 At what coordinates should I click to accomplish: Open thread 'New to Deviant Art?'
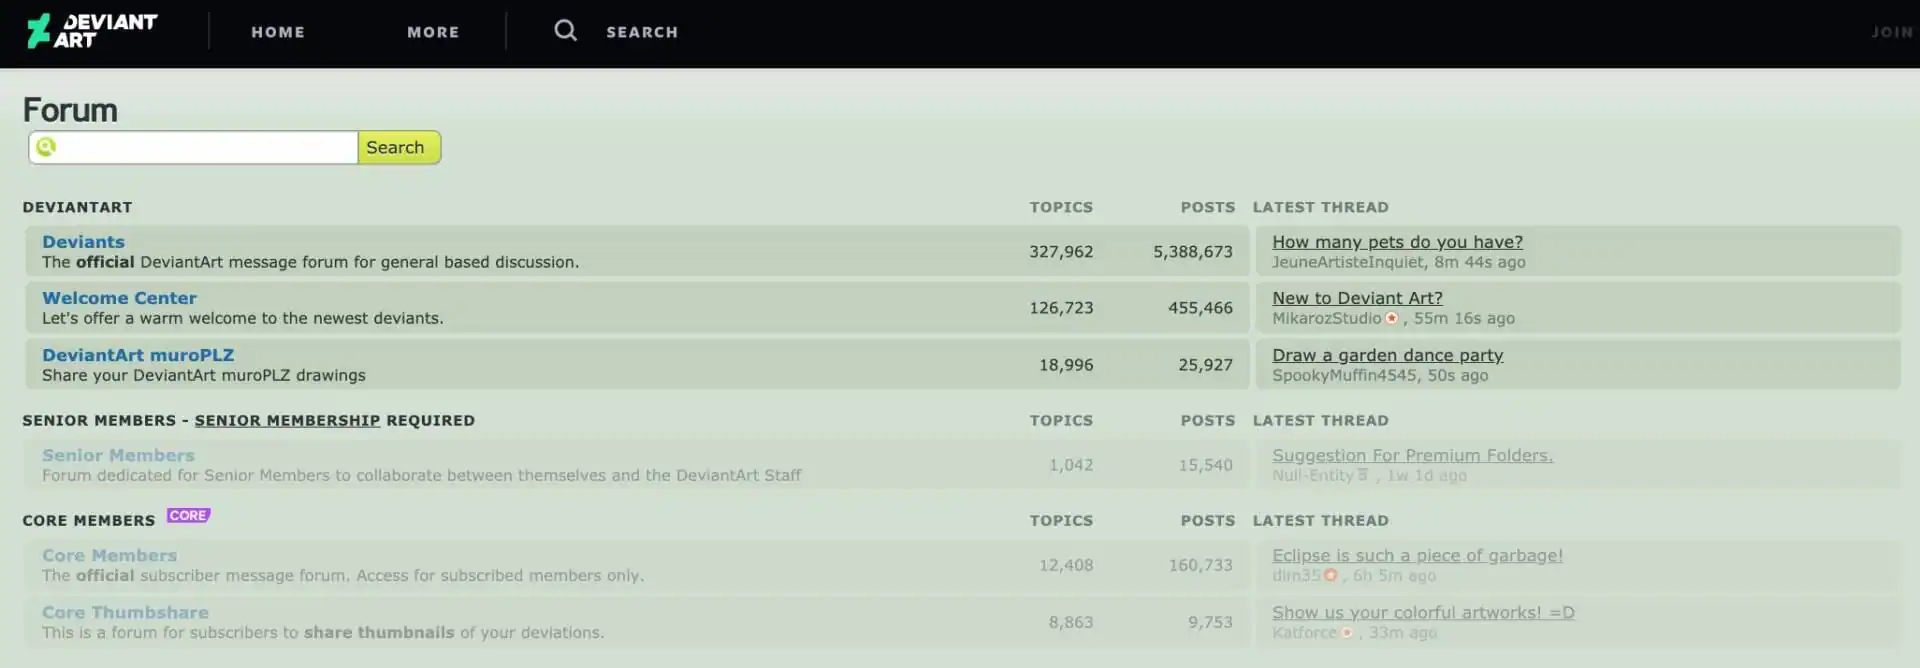tap(1357, 298)
